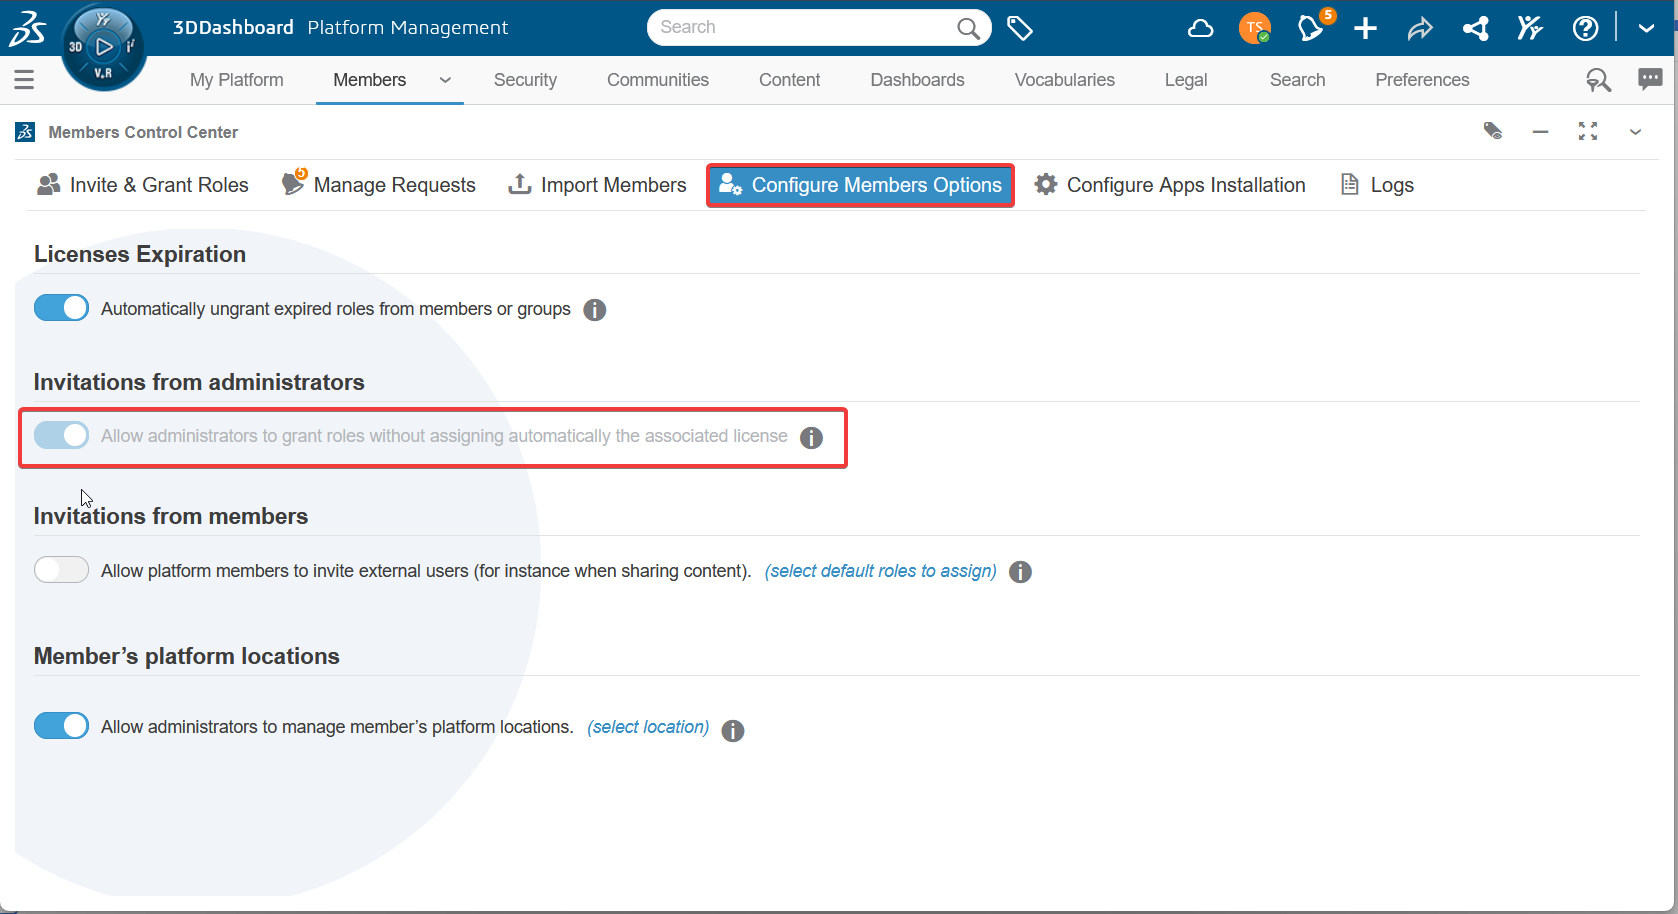Screen dimensions: 1678x914
Task: Select the Vocabularies tab
Action: (1065, 80)
